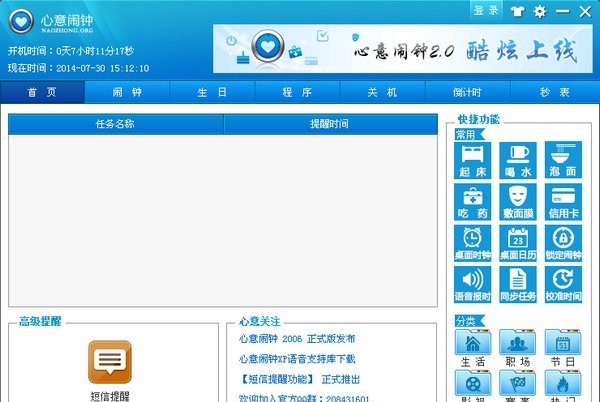
Task: Click the 同步任务 sync tasks icon
Action: (x=518, y=285)
